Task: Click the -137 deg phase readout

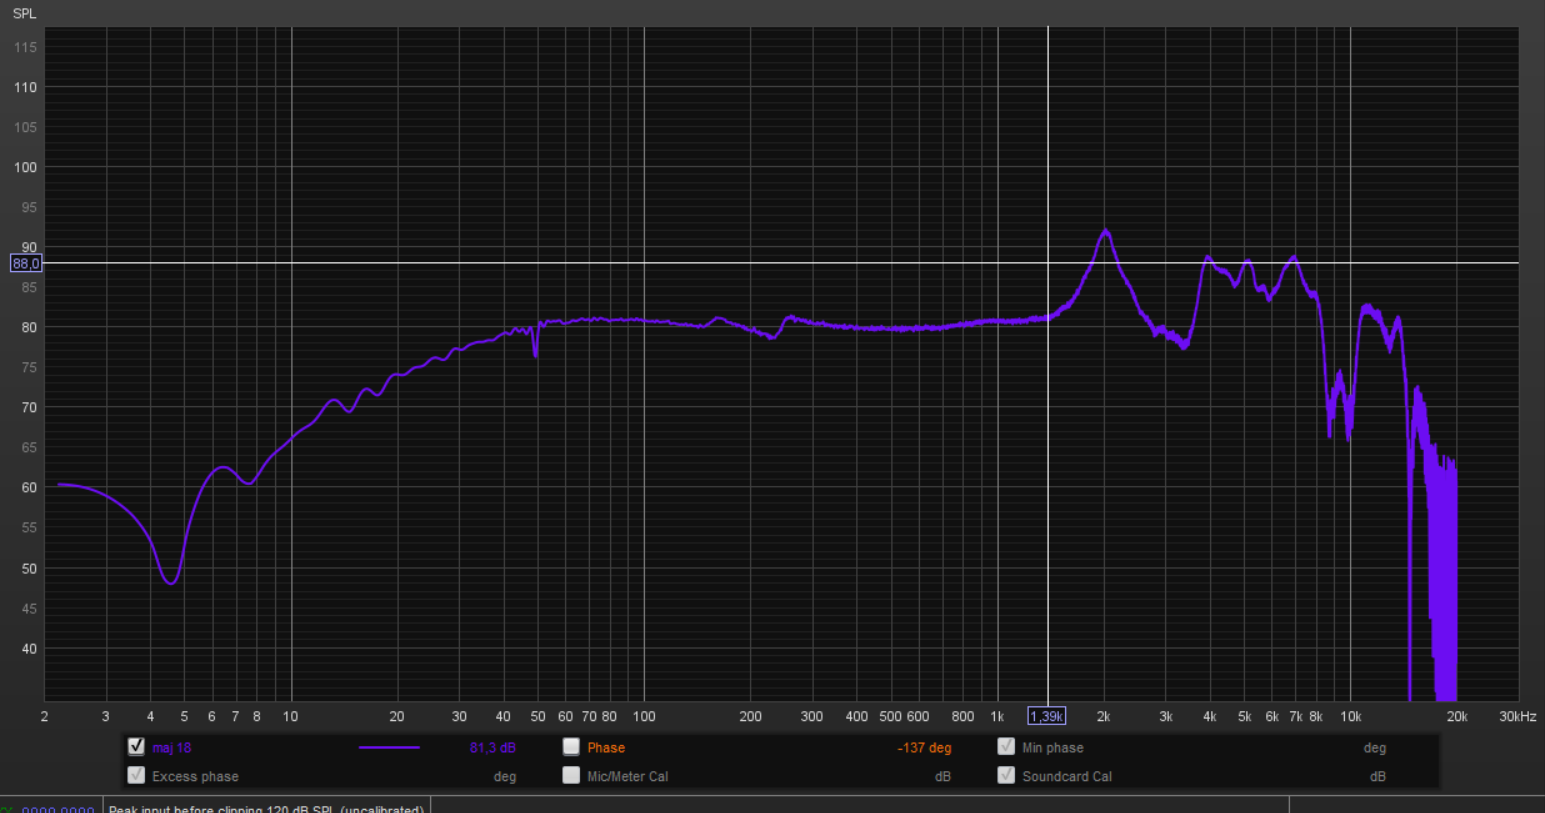Action: click(x=924, y=747)
